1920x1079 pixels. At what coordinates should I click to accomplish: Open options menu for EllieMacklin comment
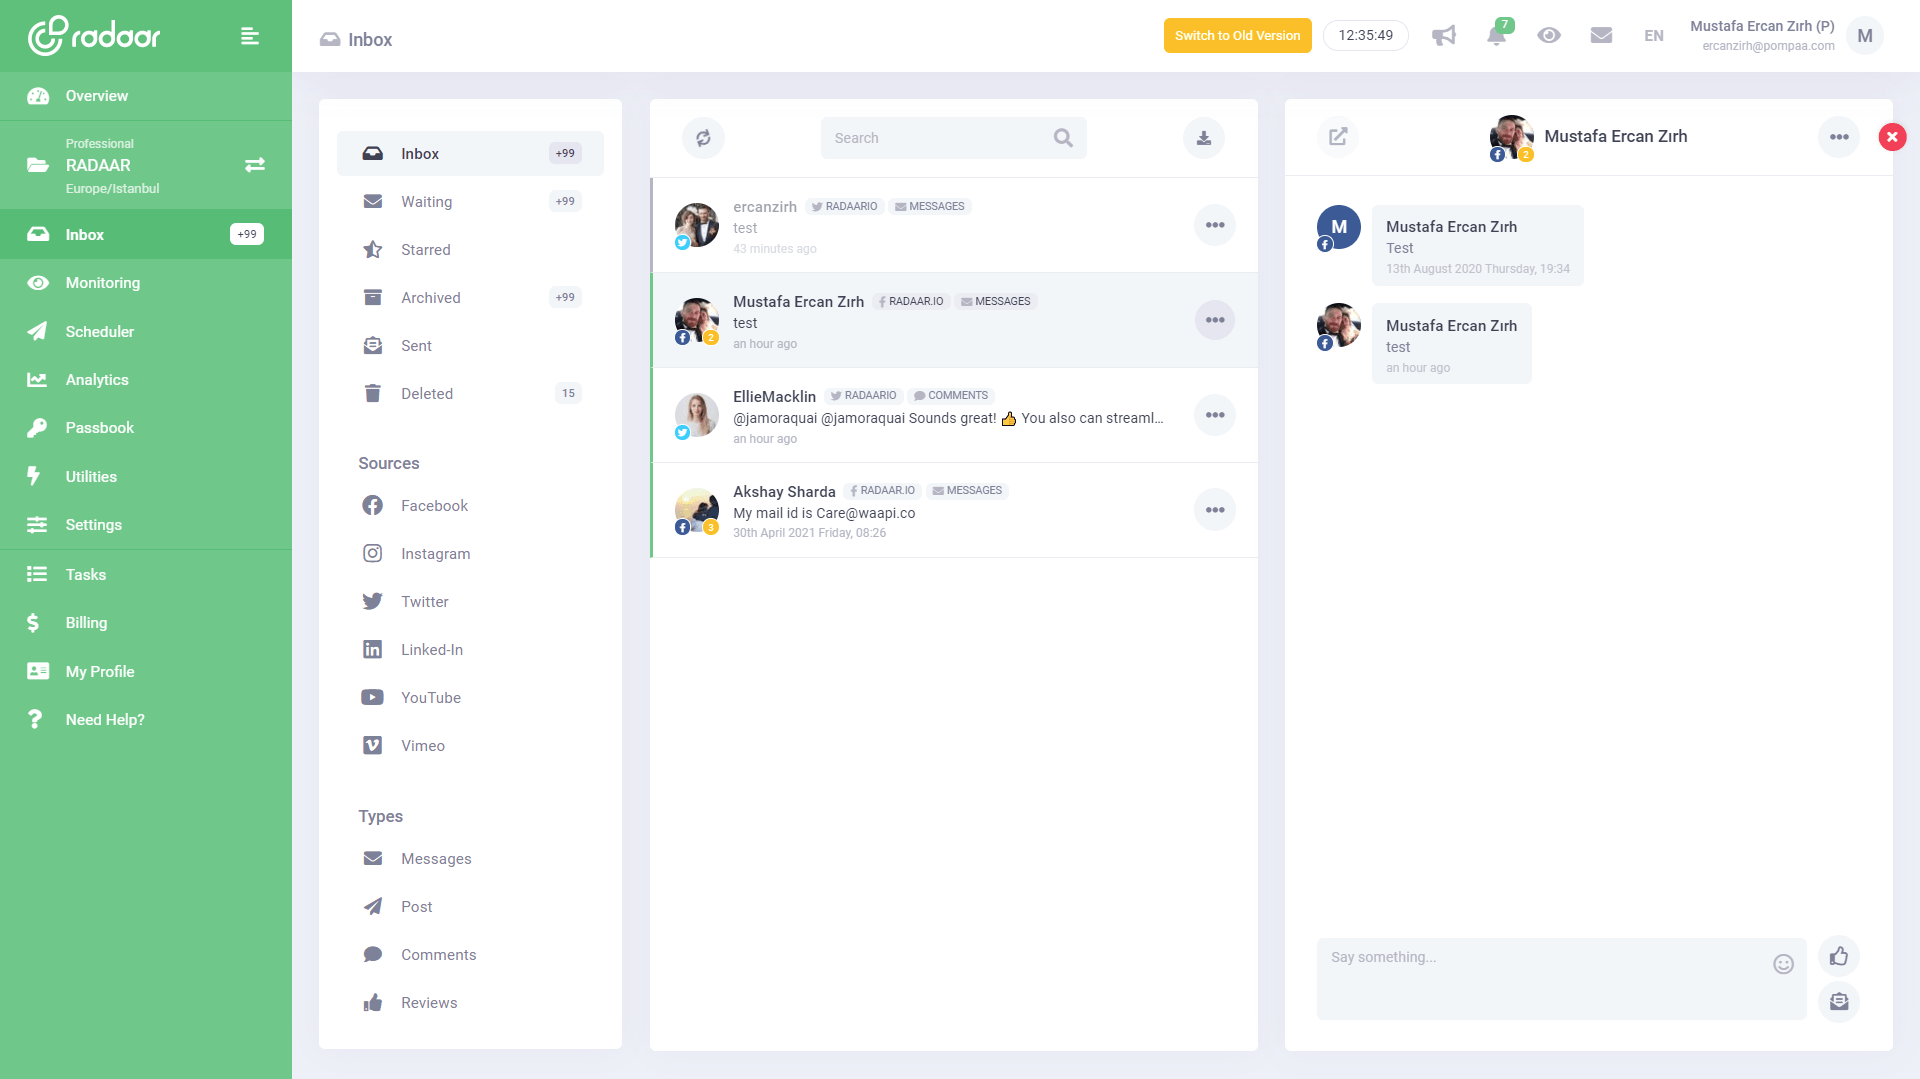click(x=1215, y=415)
